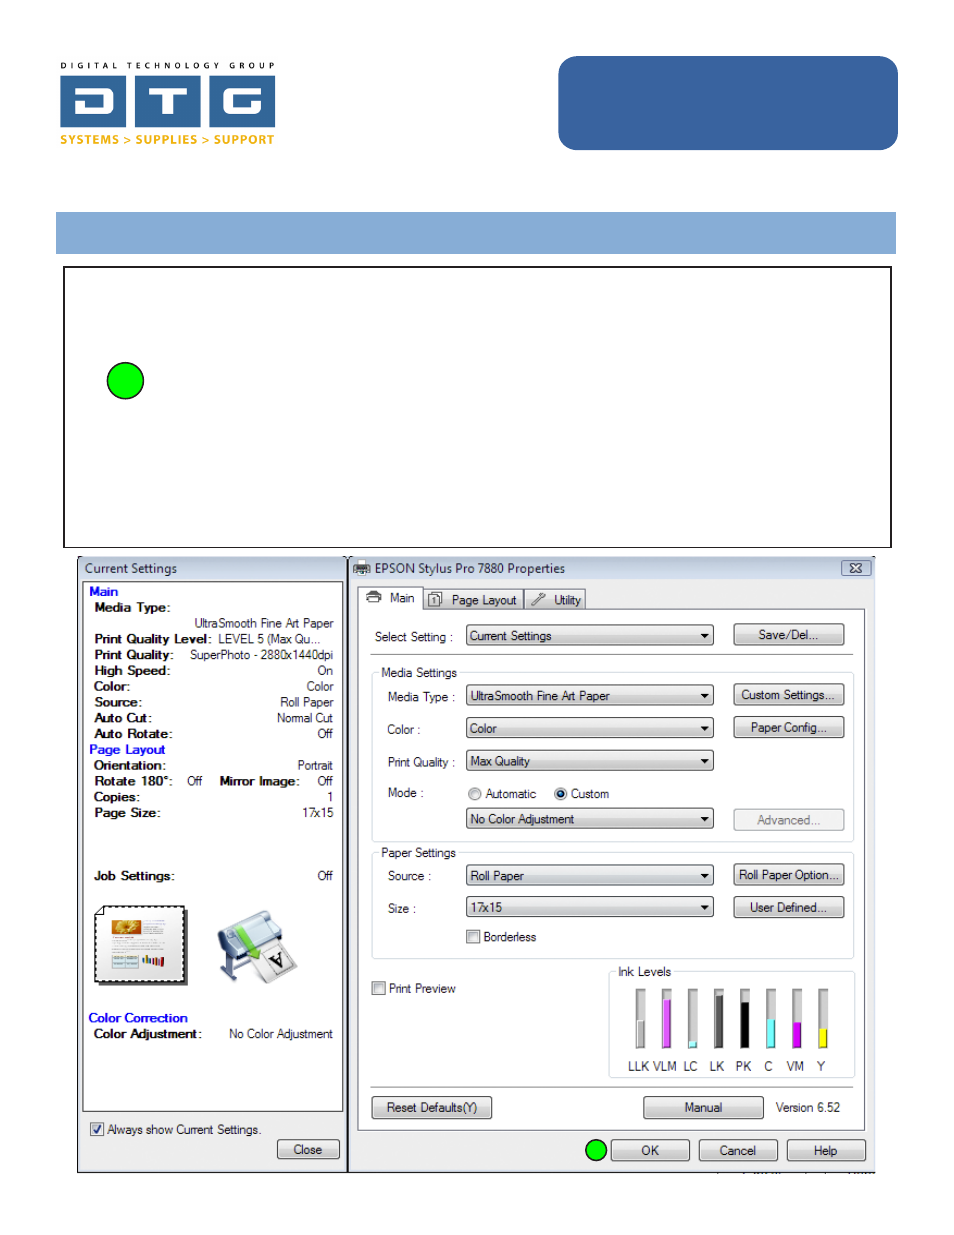
Task: Click "Normal Cut" value in Current Settings
Action: click(x=305, y=718)
